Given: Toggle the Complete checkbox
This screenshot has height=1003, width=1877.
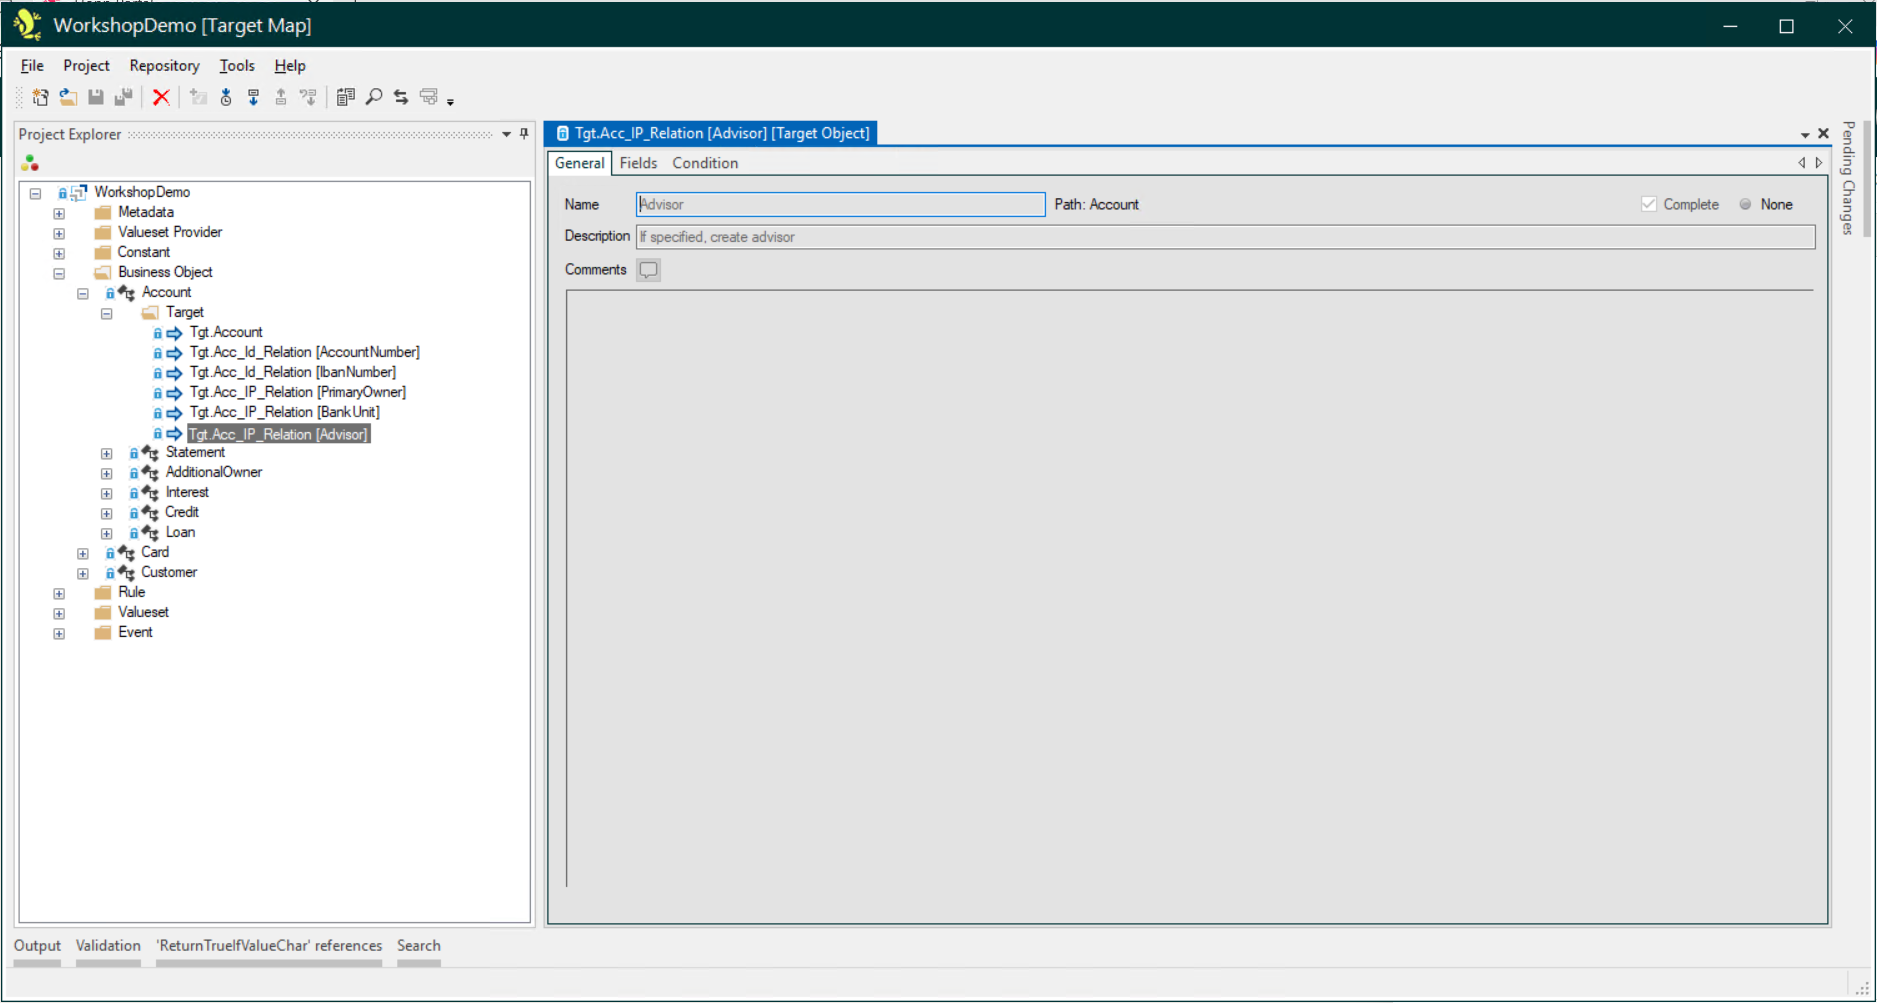Looking at the screenshot, I should (1649, 204).
